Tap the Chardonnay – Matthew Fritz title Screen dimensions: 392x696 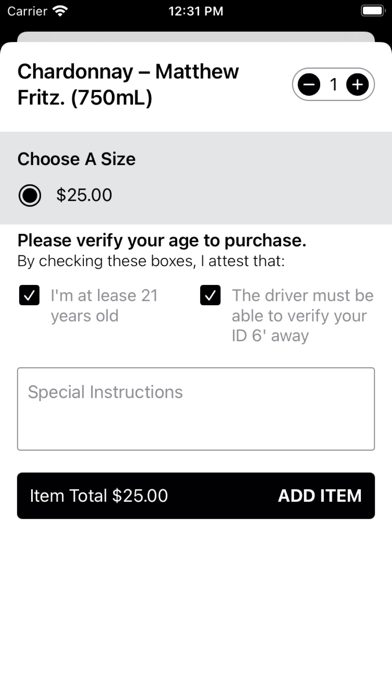click(128, 85)
